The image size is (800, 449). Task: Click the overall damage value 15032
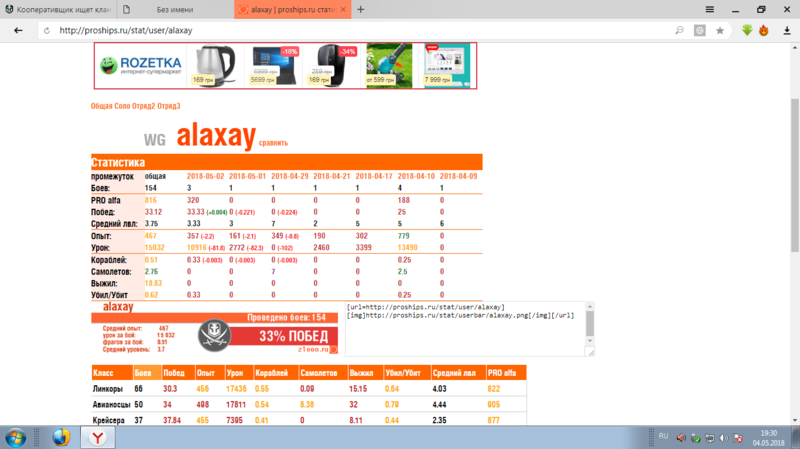click(155, 247)
